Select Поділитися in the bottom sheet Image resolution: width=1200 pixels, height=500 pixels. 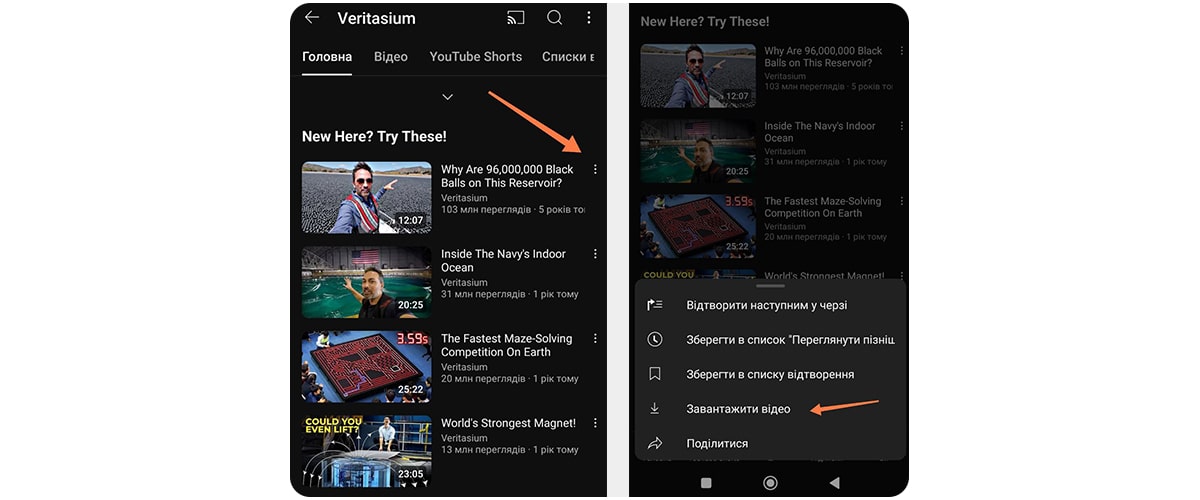770,443
